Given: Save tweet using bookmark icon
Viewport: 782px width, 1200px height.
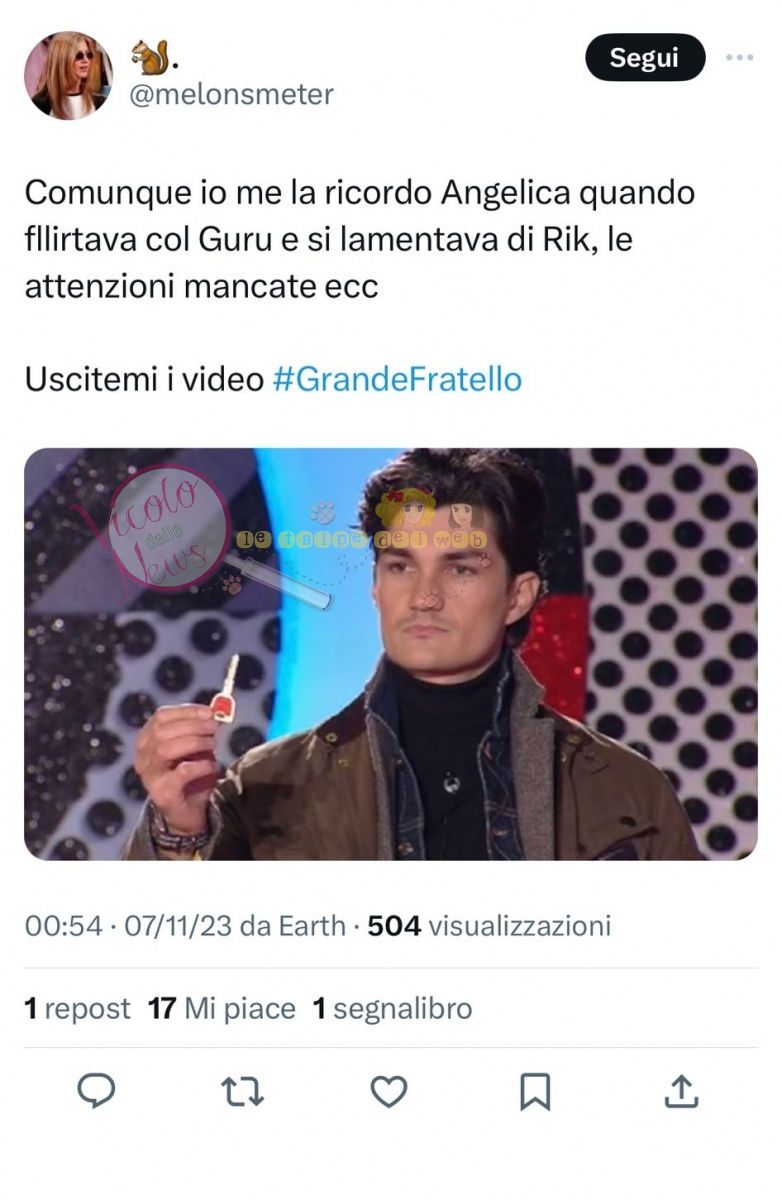Looking at the screenshot, I should [535, 1091].
